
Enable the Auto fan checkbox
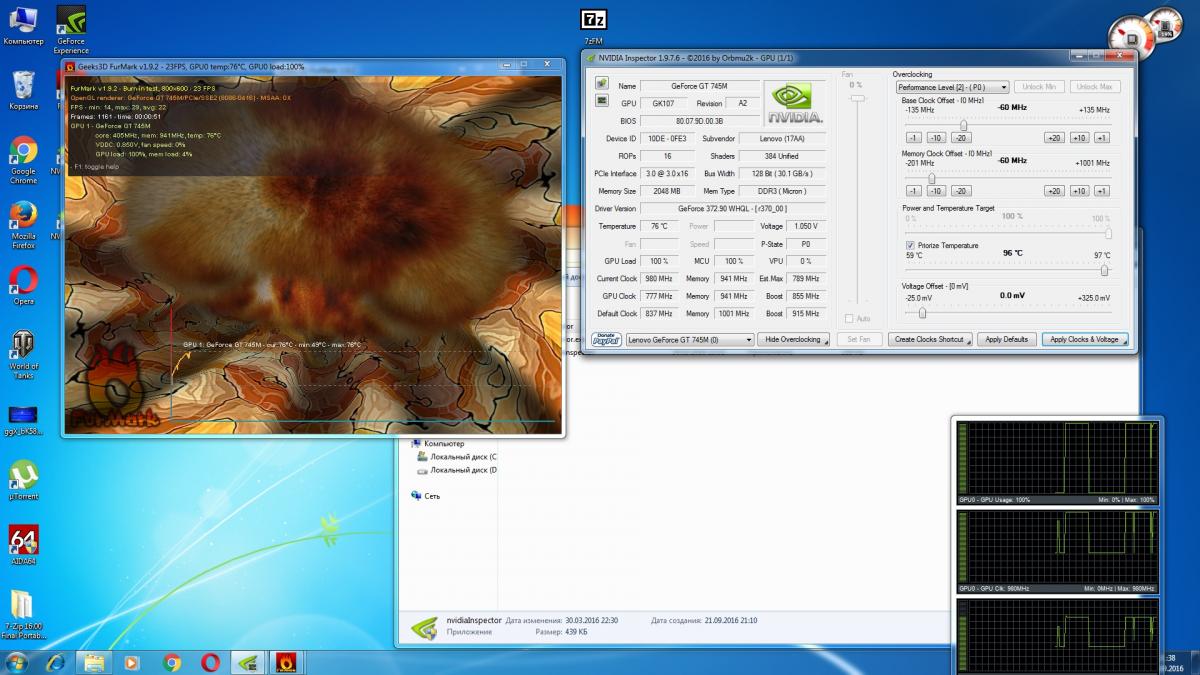850,319
